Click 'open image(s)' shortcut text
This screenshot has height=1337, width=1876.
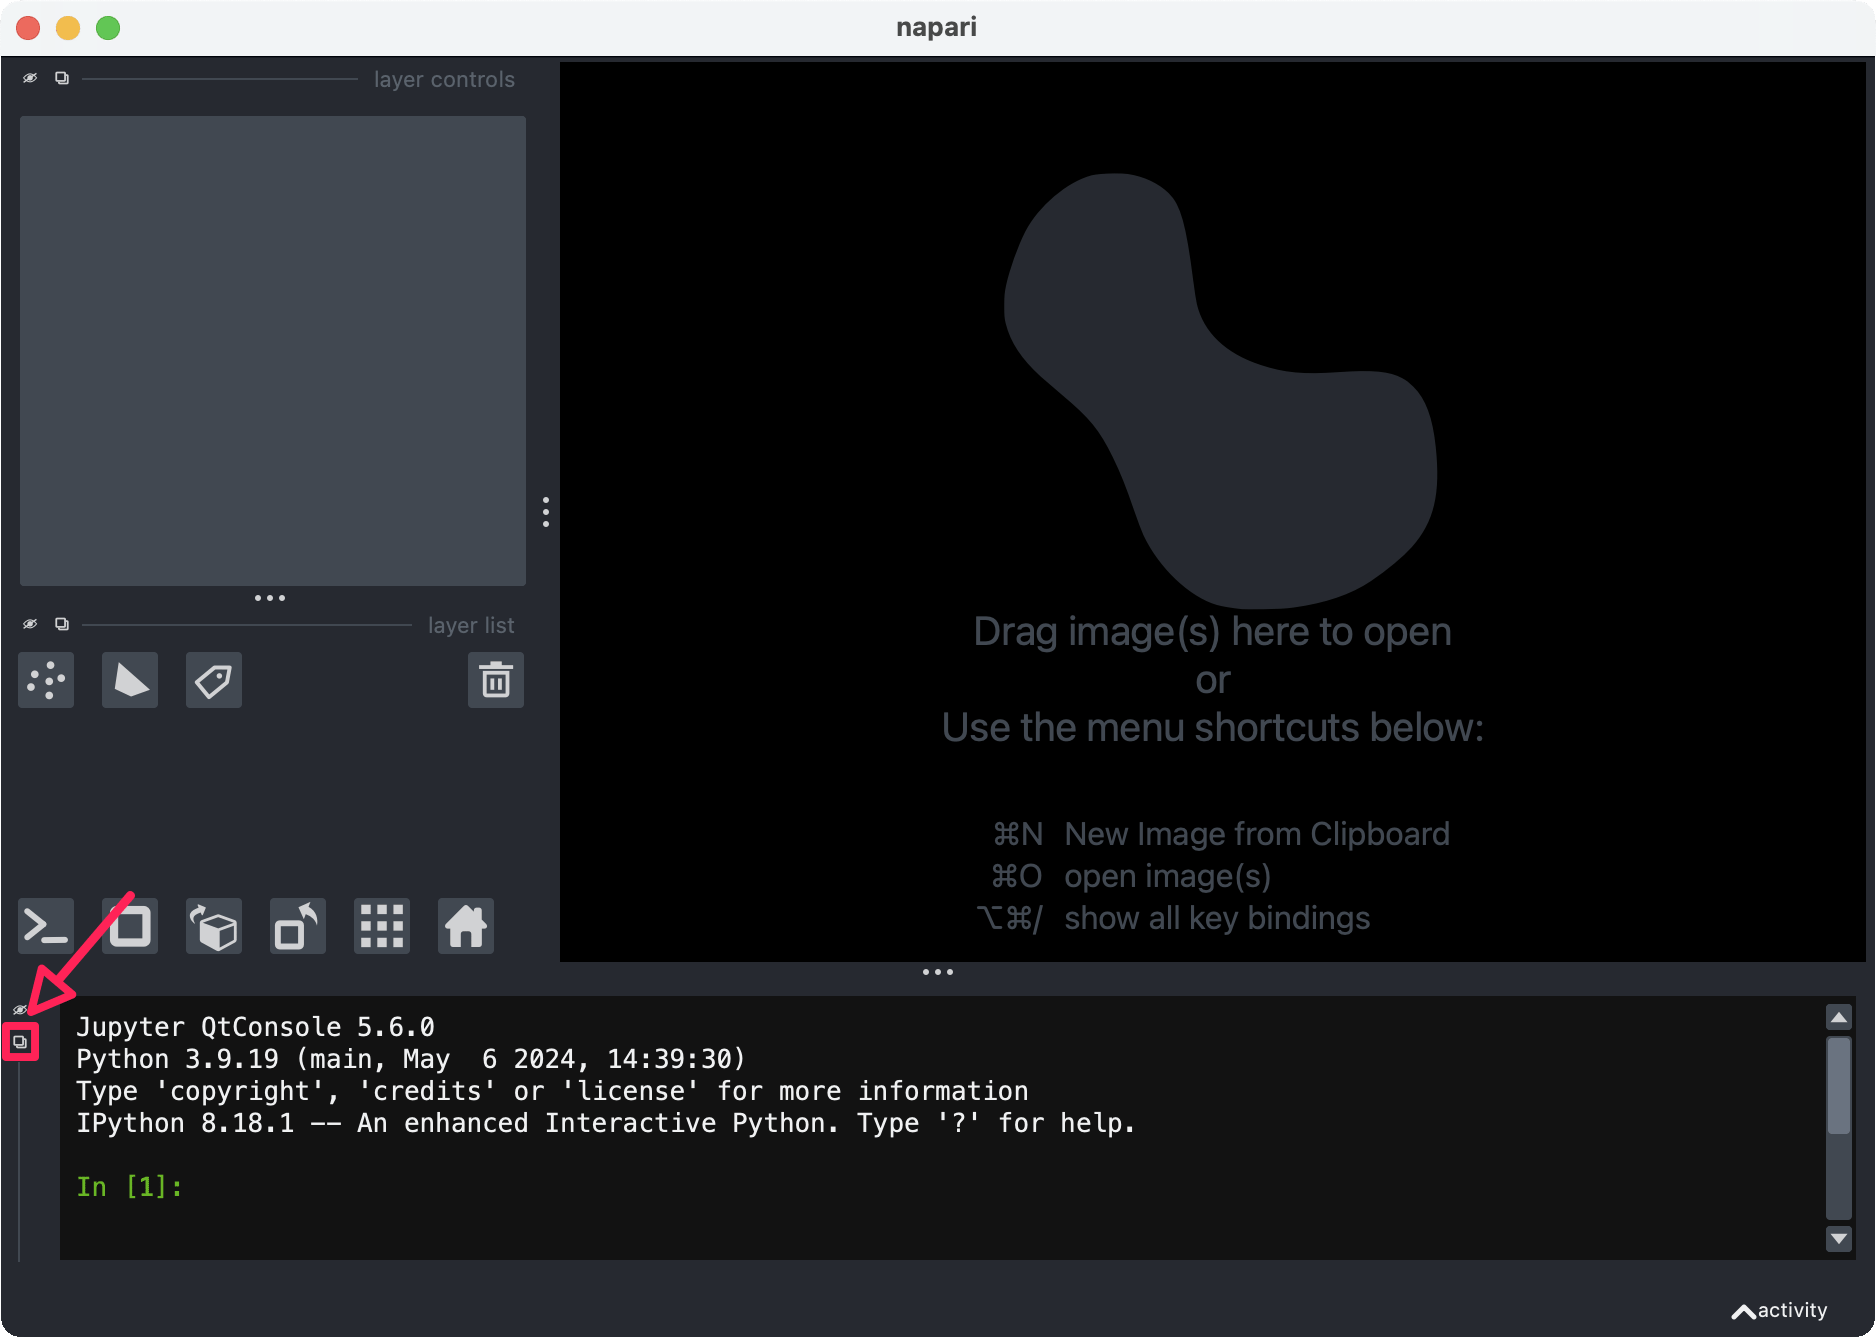click(1167, 876)
